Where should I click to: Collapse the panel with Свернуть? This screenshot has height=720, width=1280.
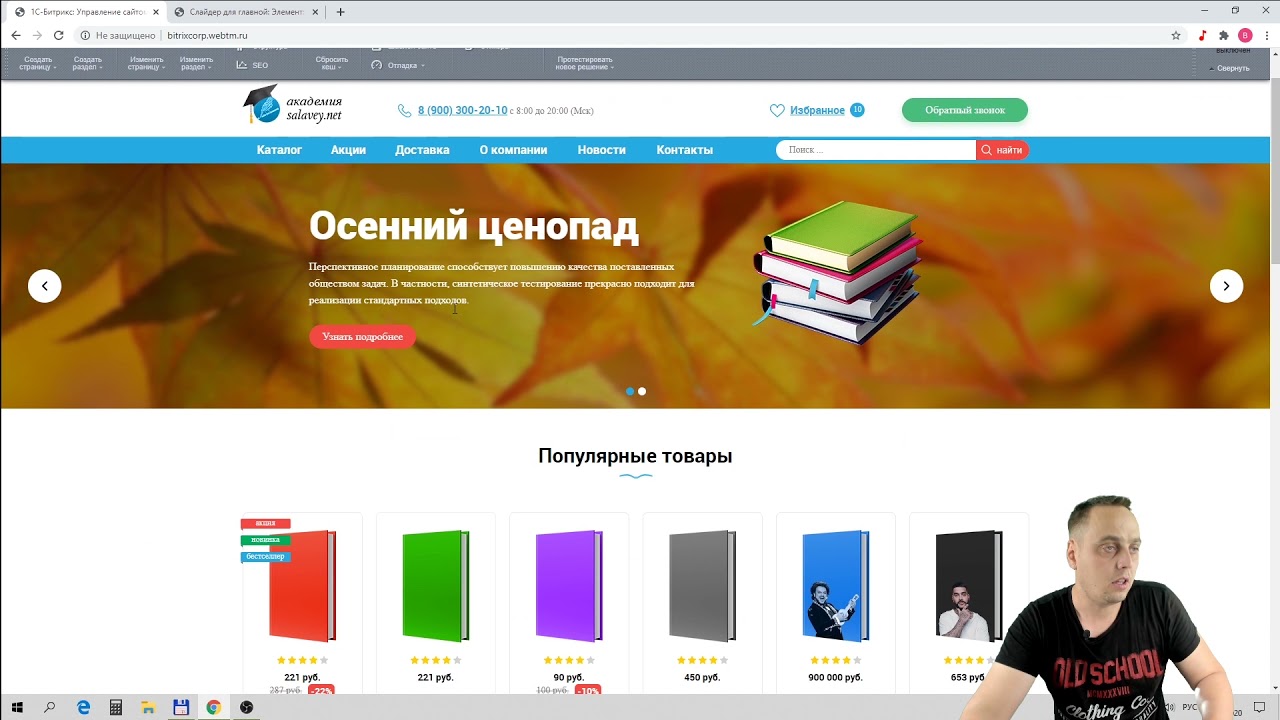coord(1230,68)
